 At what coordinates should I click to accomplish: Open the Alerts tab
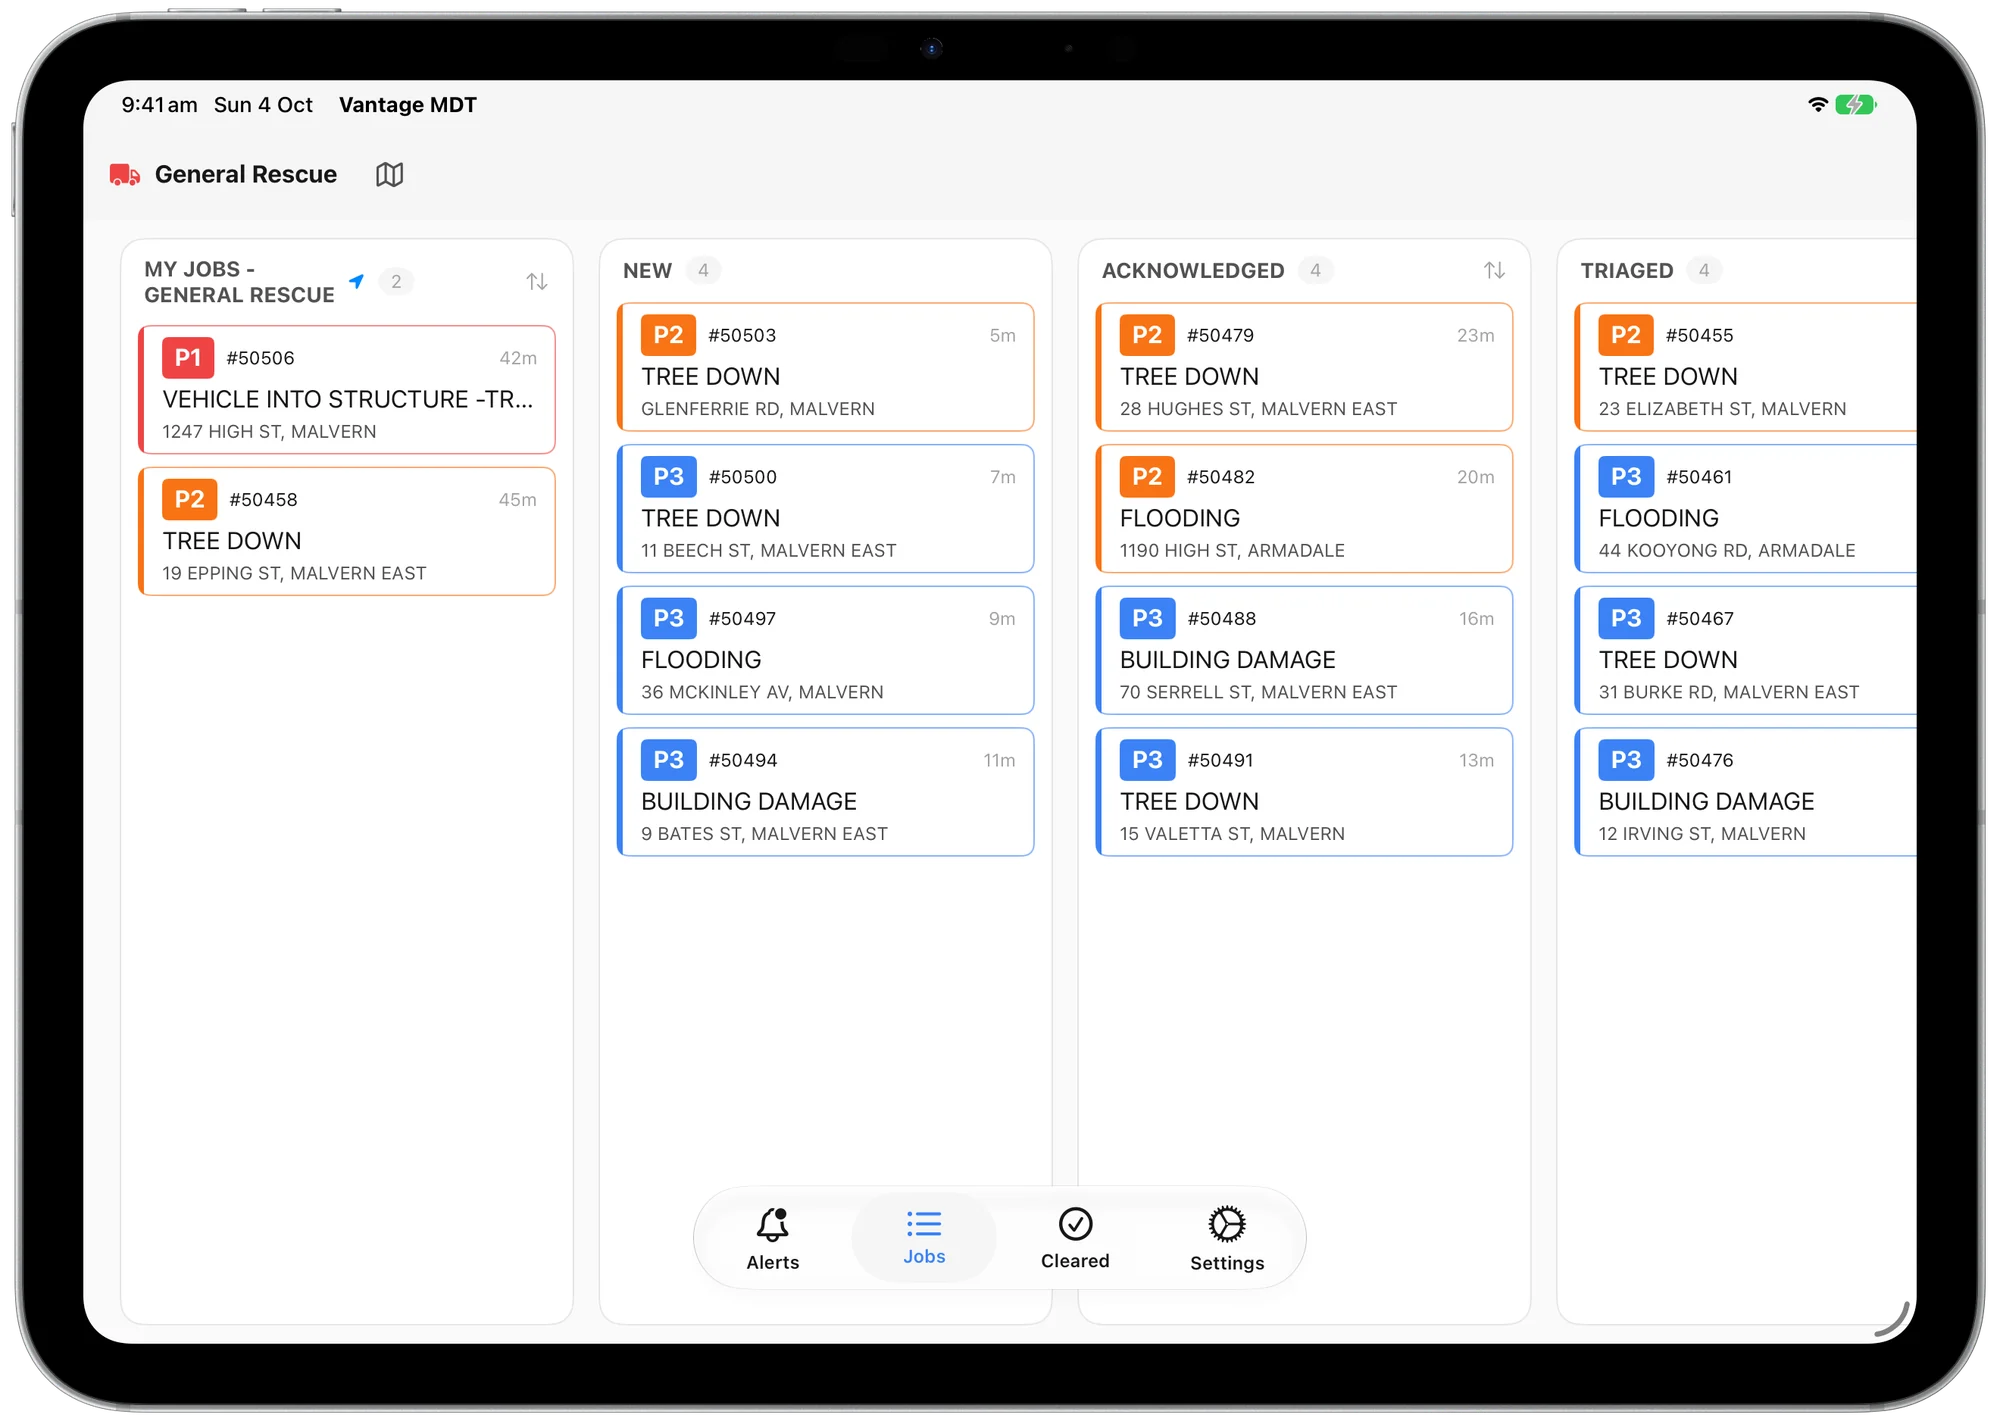773,1239
